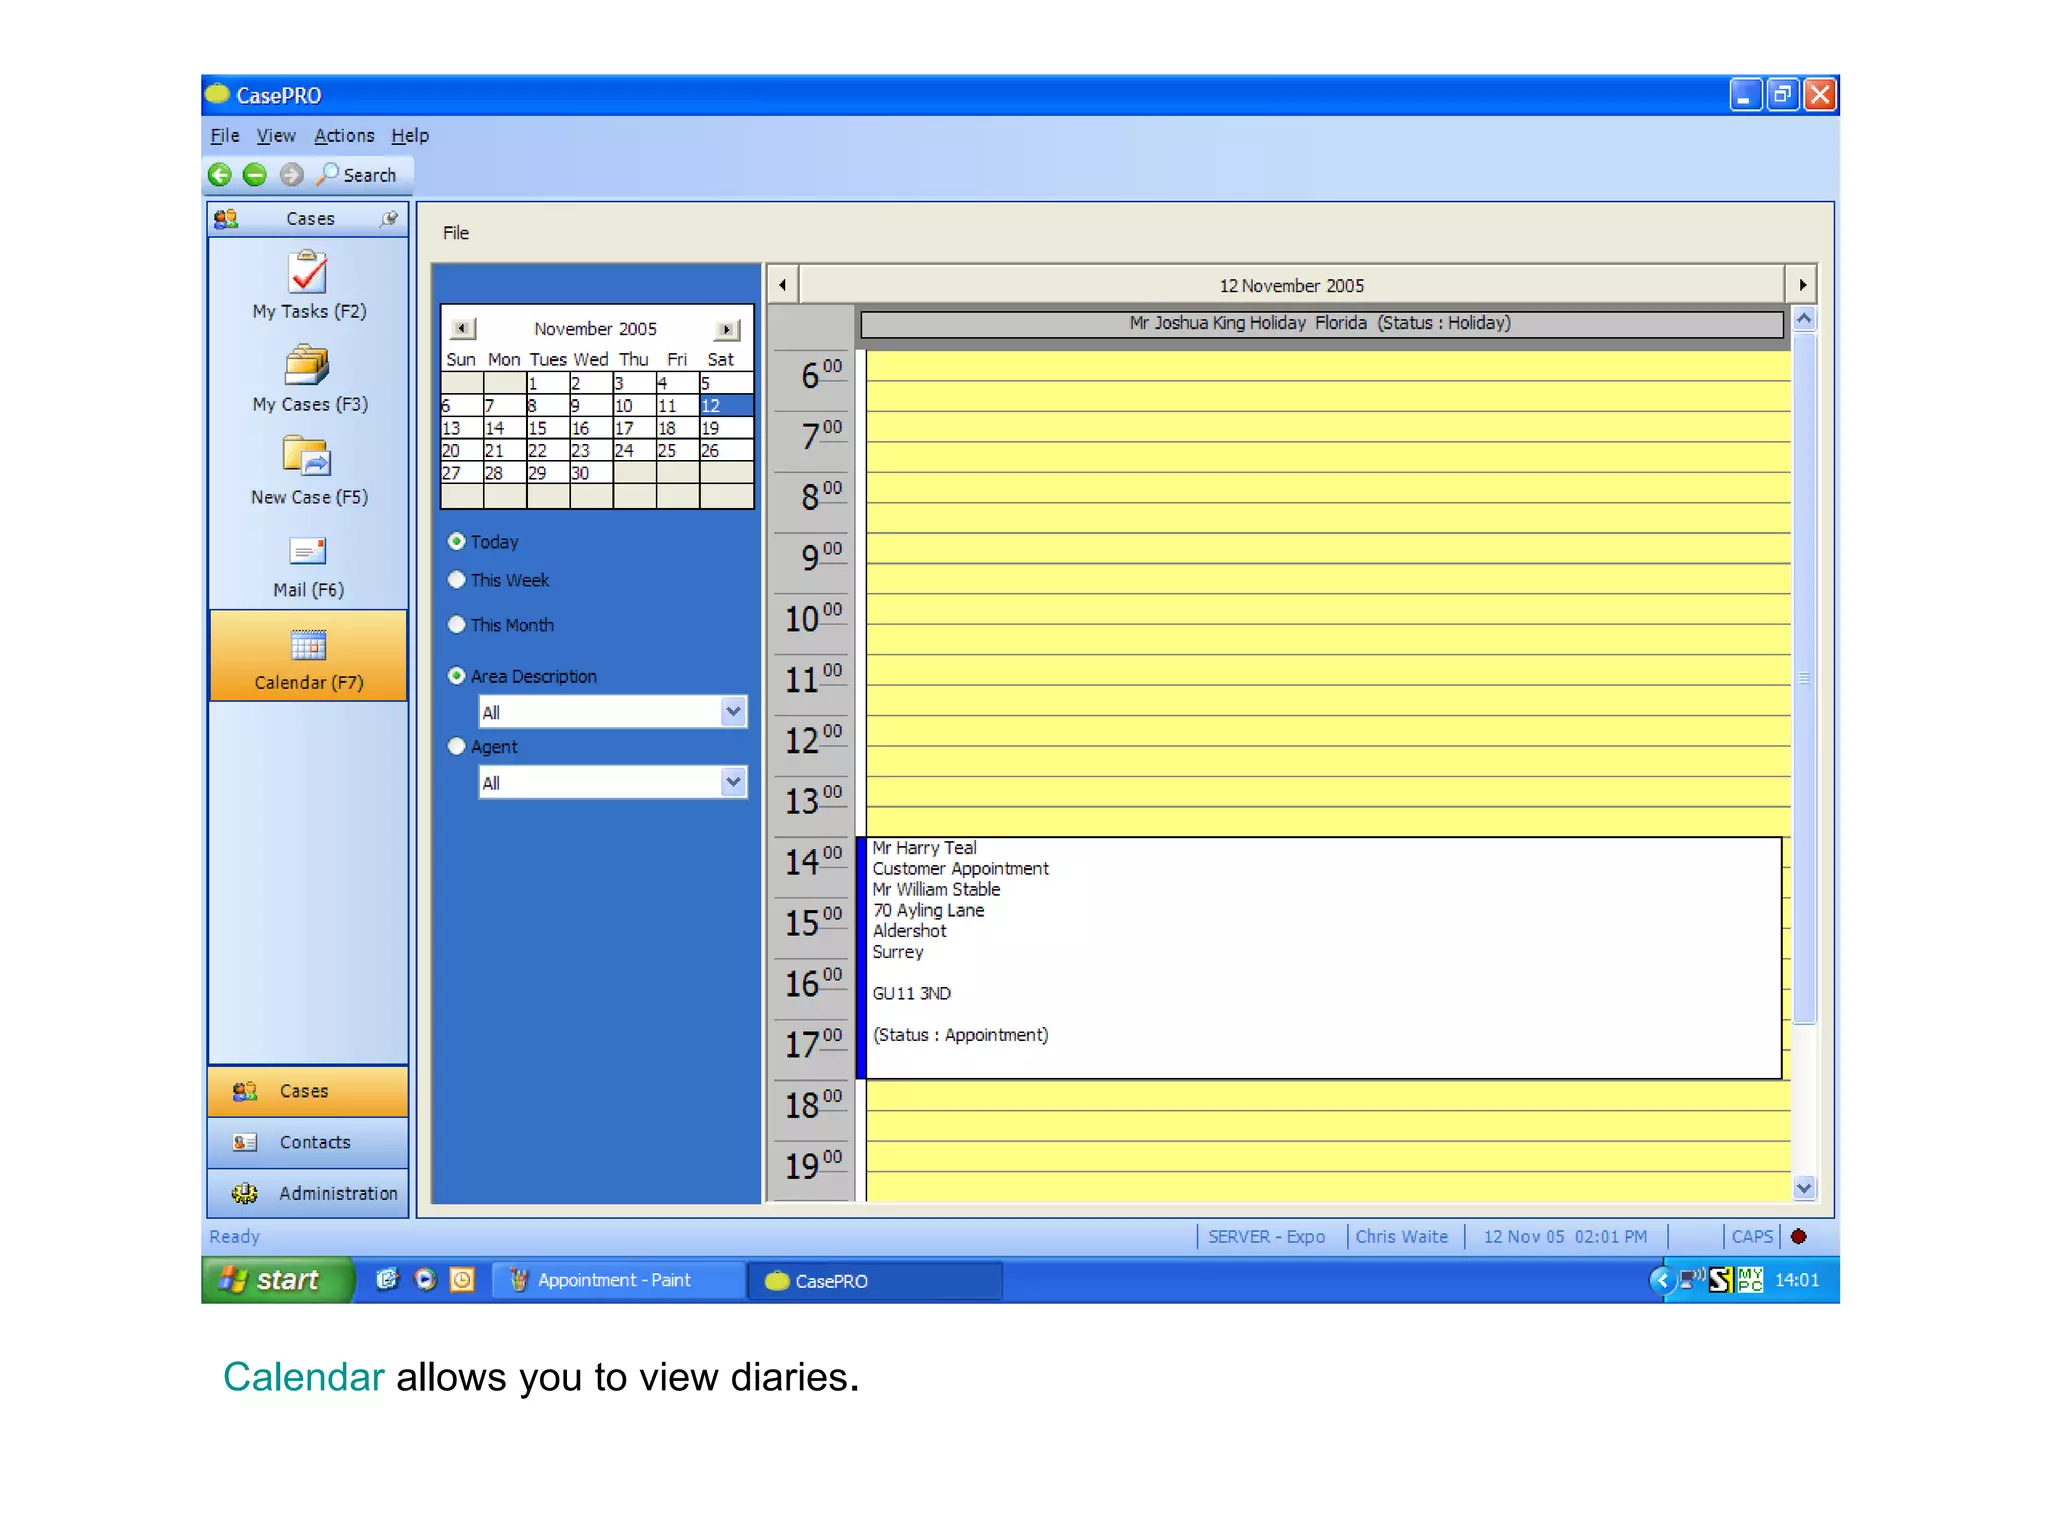Image resolution: width=2048 pixels, height=1536 pixels.
Task: Click the MY PC tray icon
Action: click(x=1750, y=1280)
